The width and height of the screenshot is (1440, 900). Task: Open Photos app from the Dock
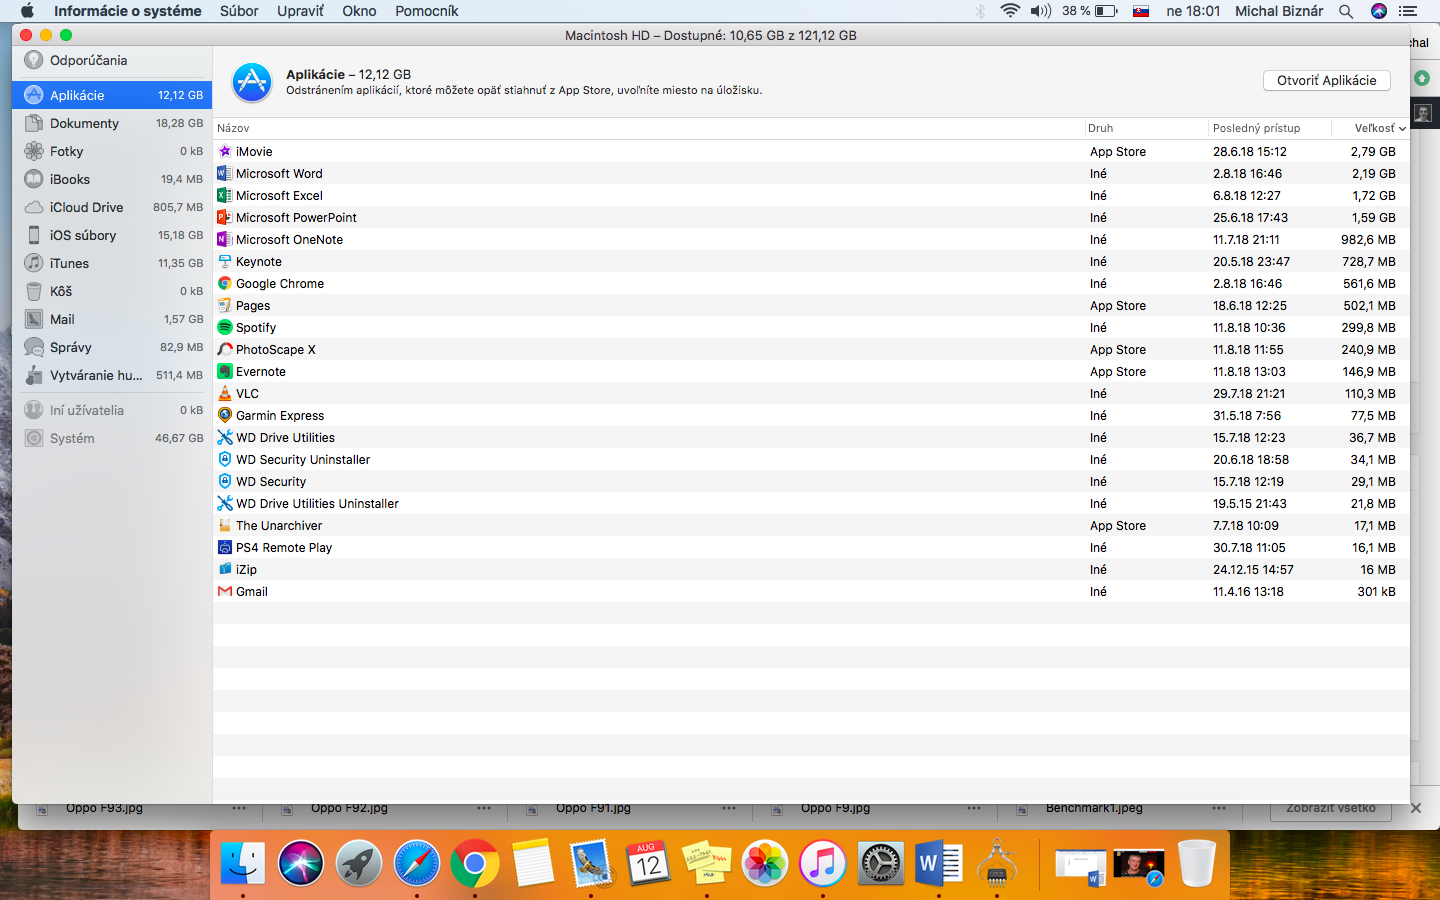click(765, 863)
